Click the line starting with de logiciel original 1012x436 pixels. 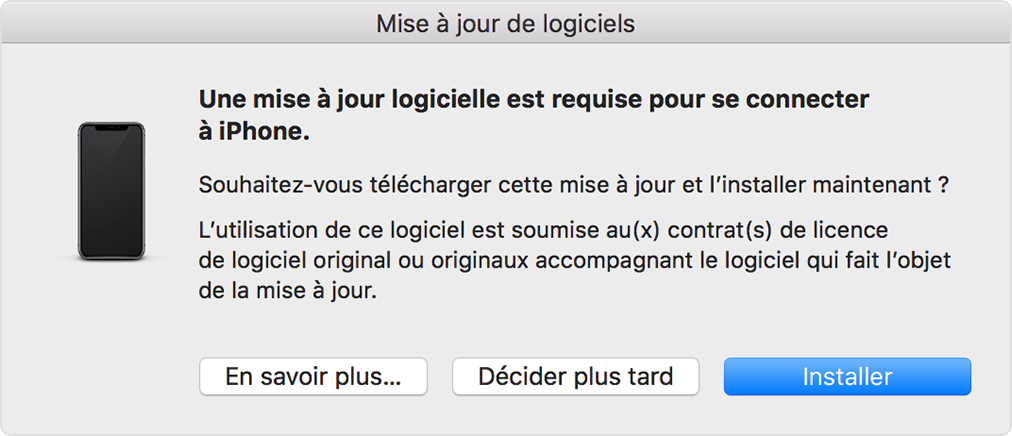tap(574, 260)
